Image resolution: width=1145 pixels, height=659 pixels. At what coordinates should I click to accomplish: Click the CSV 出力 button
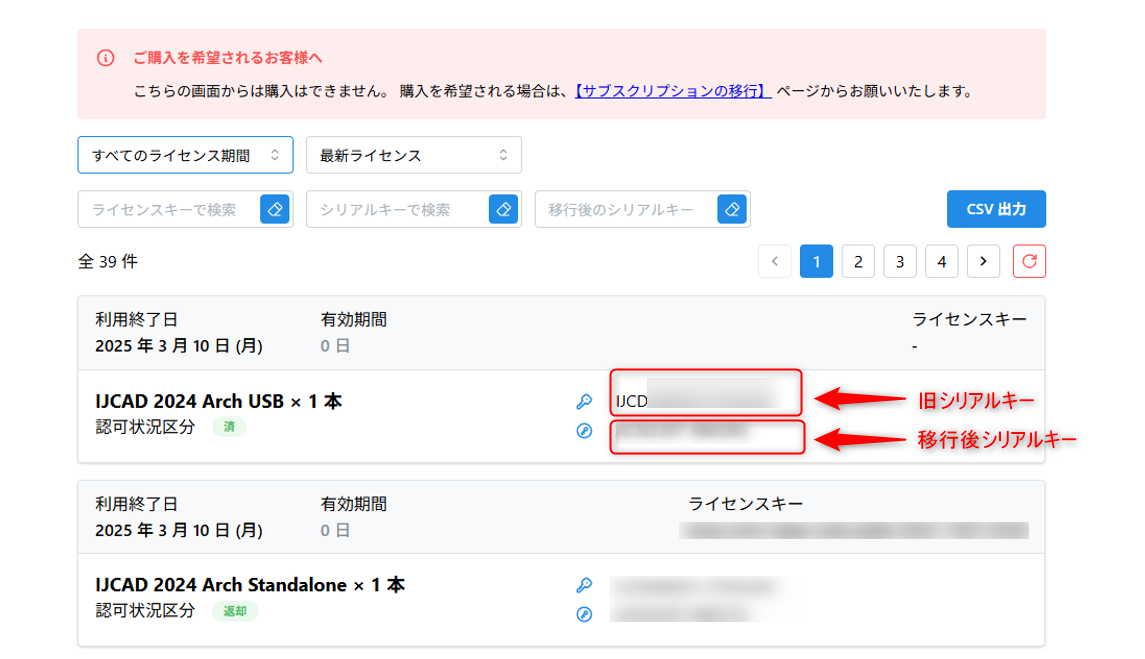click(996, 210)
